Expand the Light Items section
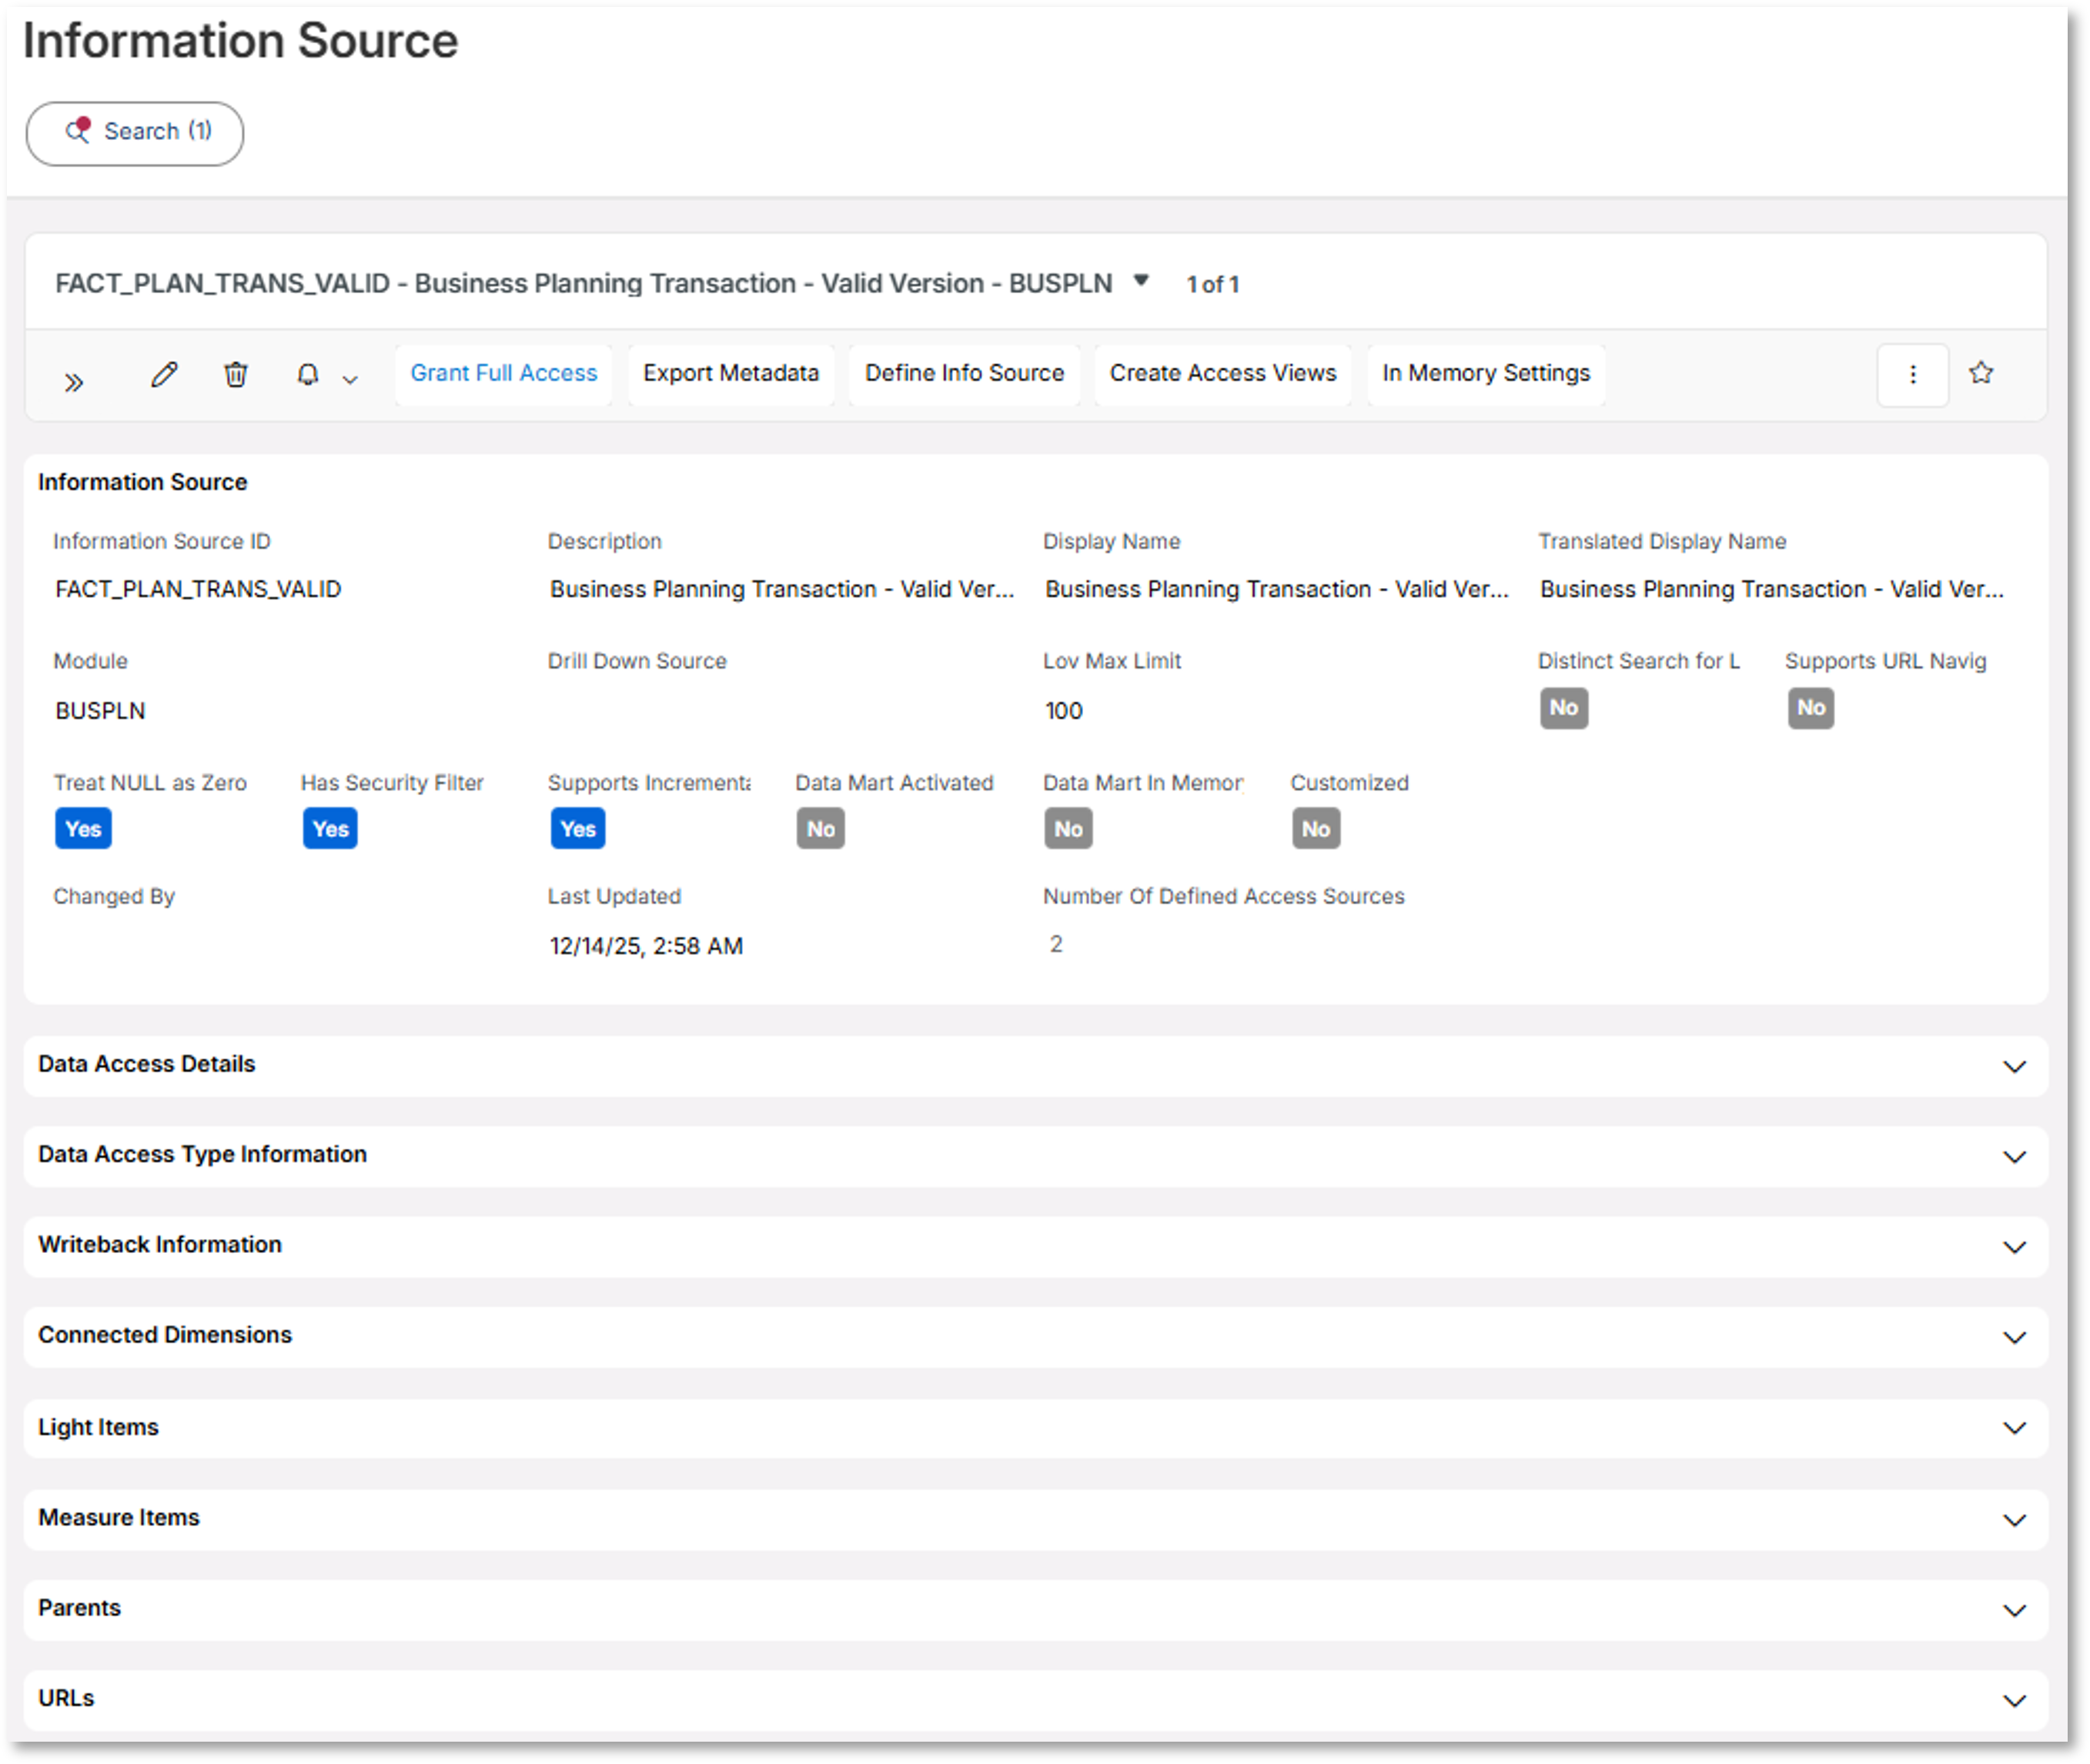 tap(1036, 1428)
